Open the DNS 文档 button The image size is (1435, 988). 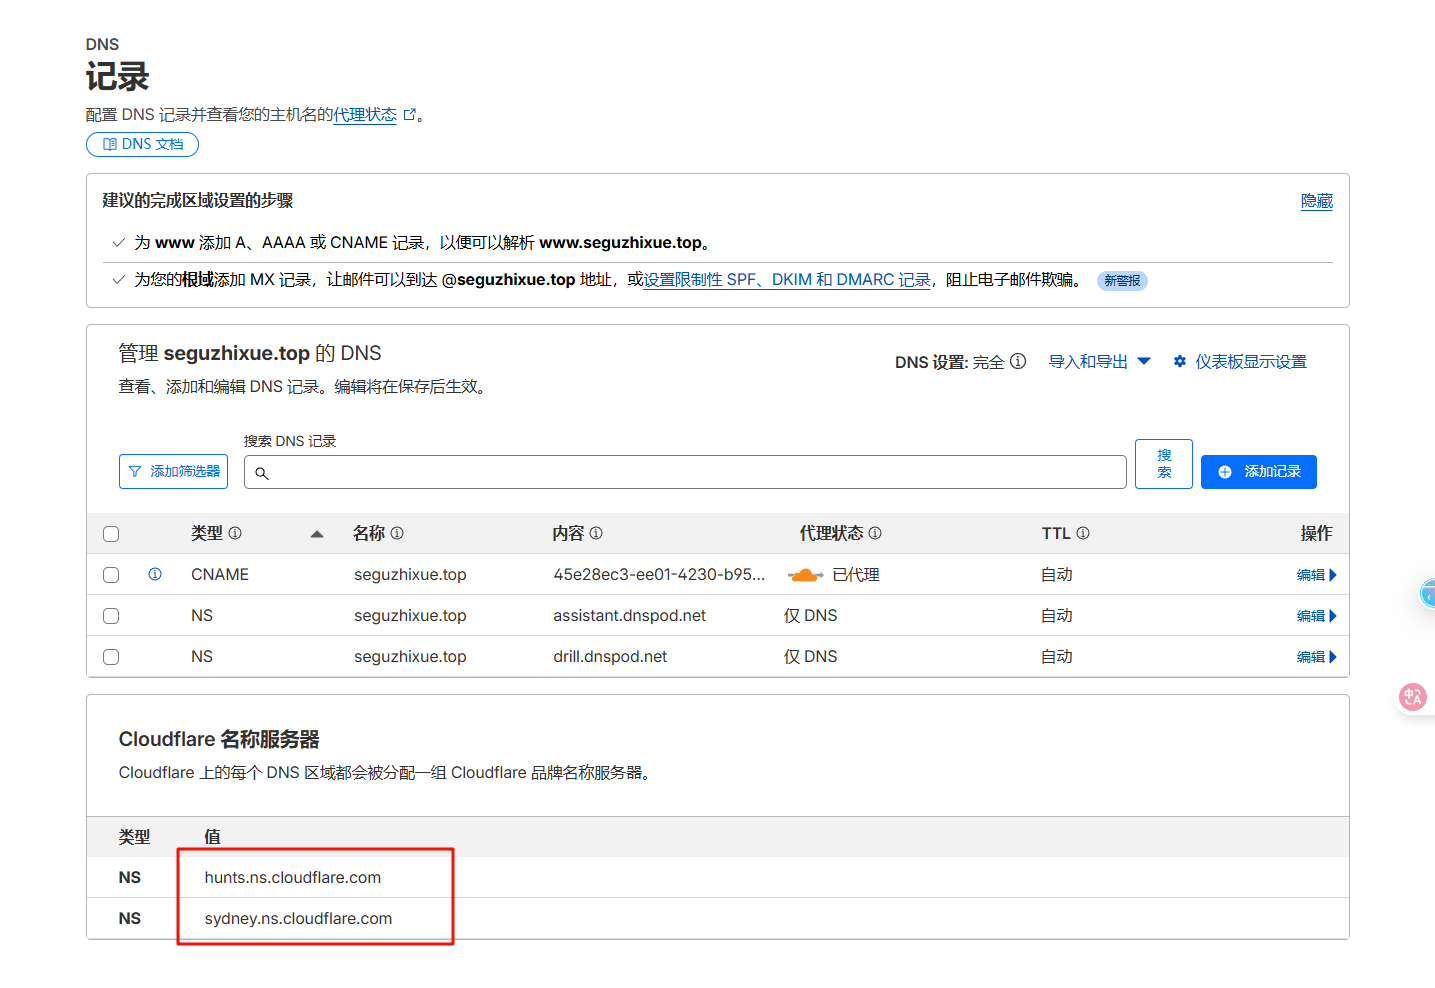click(x=143, y=144)
